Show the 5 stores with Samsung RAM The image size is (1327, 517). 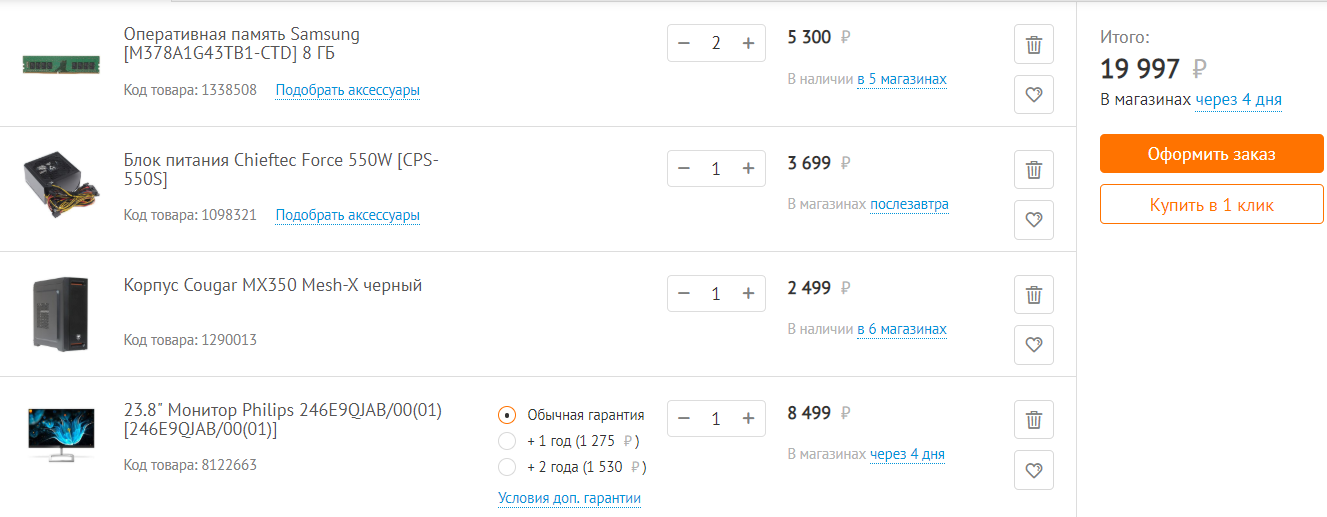tap(901, 79)
